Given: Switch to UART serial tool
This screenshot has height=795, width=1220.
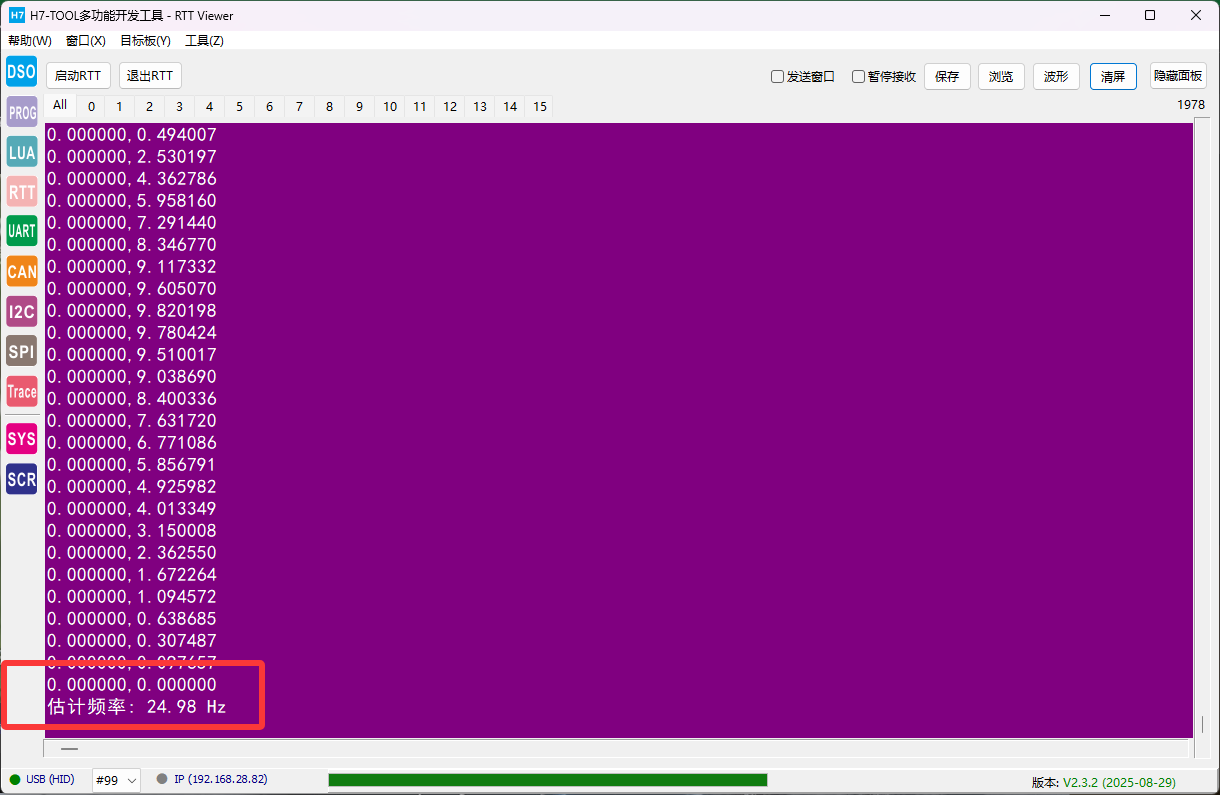Looking at the screenshot, I should coord(21,231).
